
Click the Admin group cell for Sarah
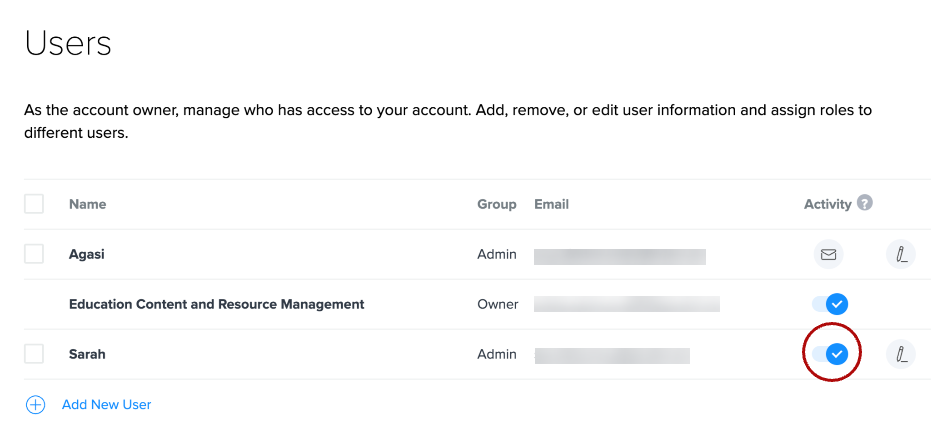497,354
